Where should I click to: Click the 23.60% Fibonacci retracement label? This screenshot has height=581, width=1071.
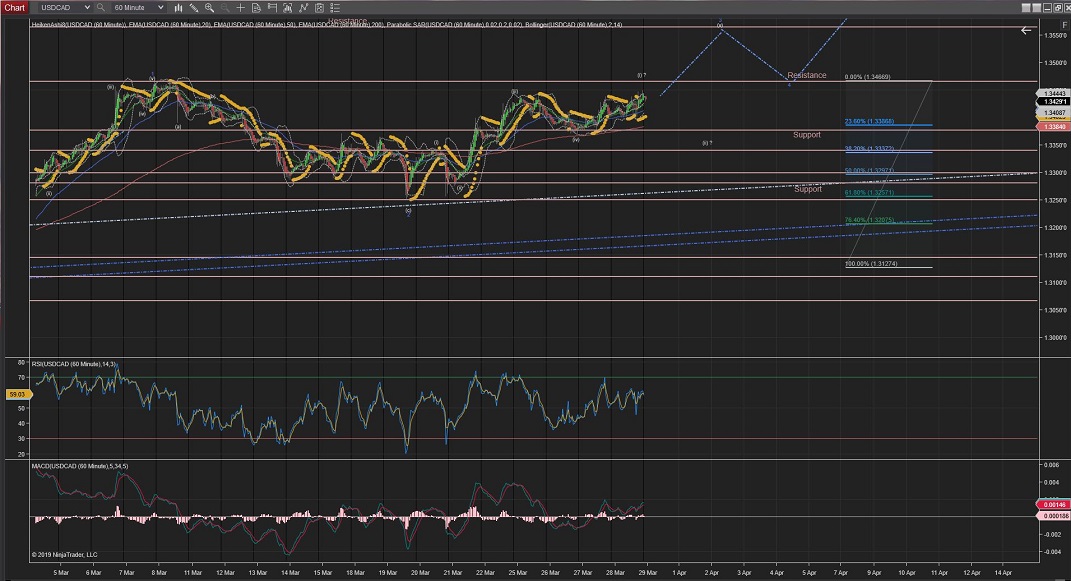pos(870,122)
